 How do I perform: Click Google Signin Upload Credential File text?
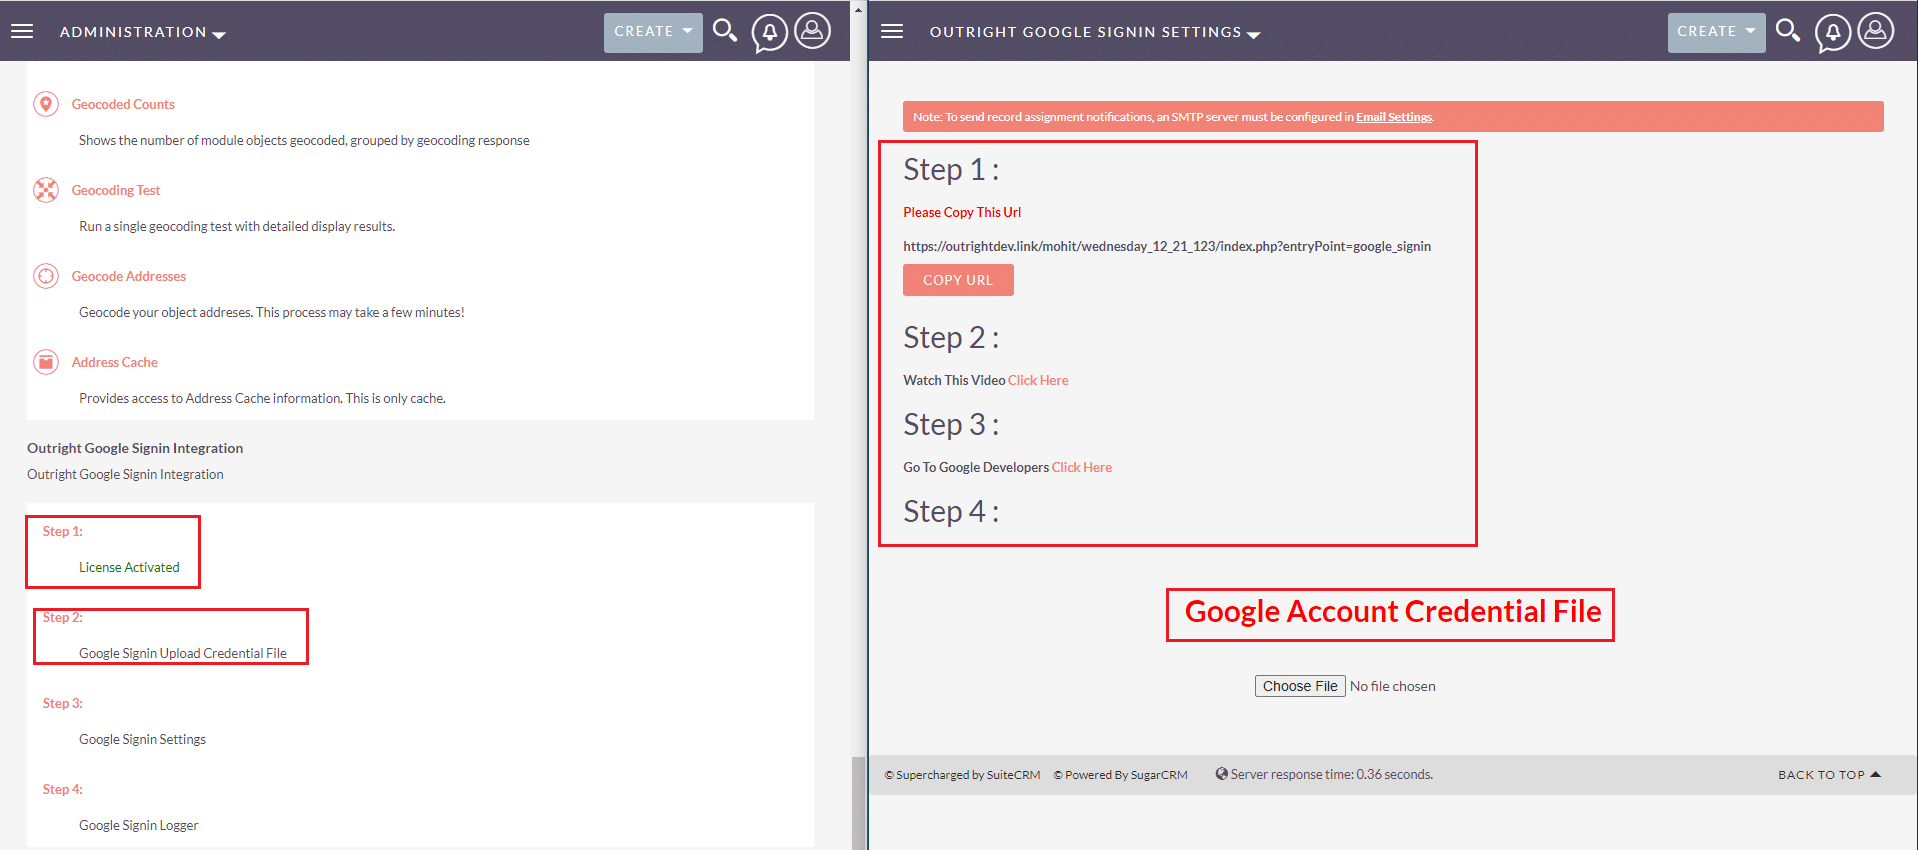tap(183, 653)
